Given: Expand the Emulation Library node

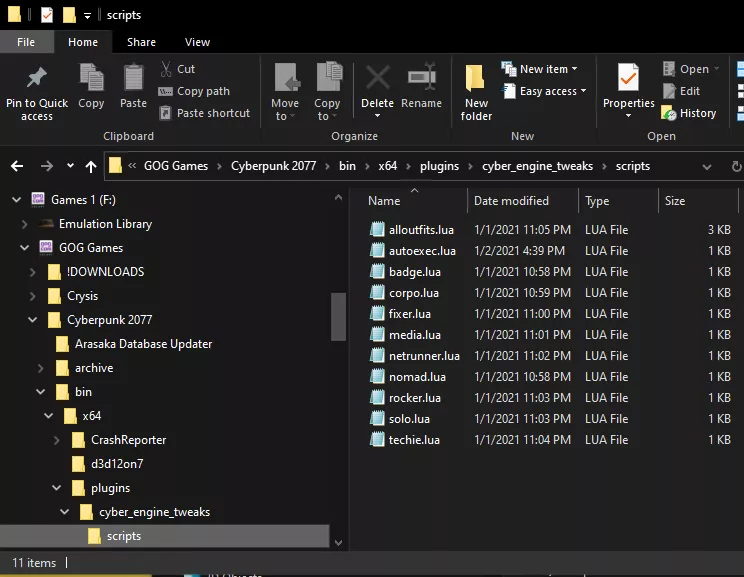Looking at the screenshot, I should [25, 224].
